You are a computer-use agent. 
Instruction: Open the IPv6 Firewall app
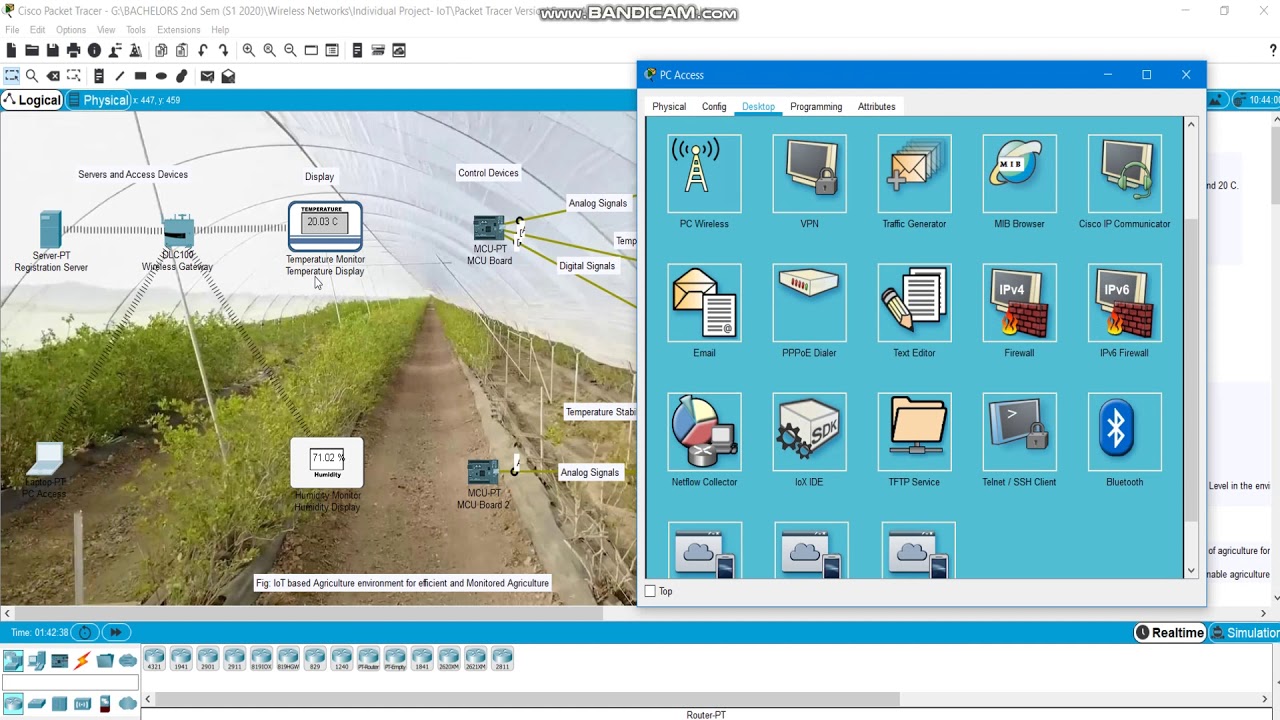(1124, 302)
